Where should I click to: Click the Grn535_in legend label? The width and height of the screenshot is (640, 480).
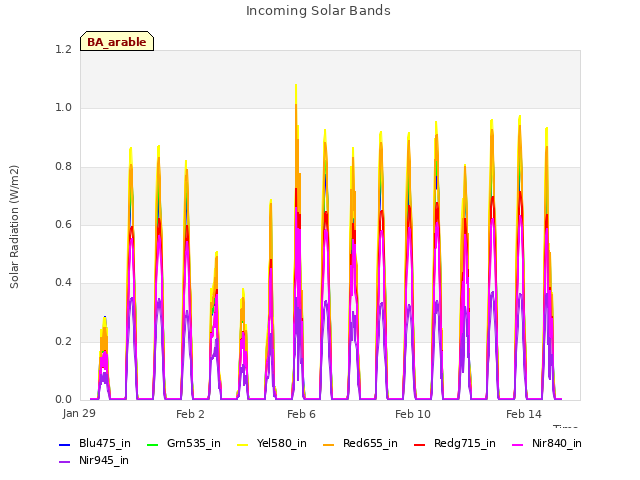[x=193, y=443]
